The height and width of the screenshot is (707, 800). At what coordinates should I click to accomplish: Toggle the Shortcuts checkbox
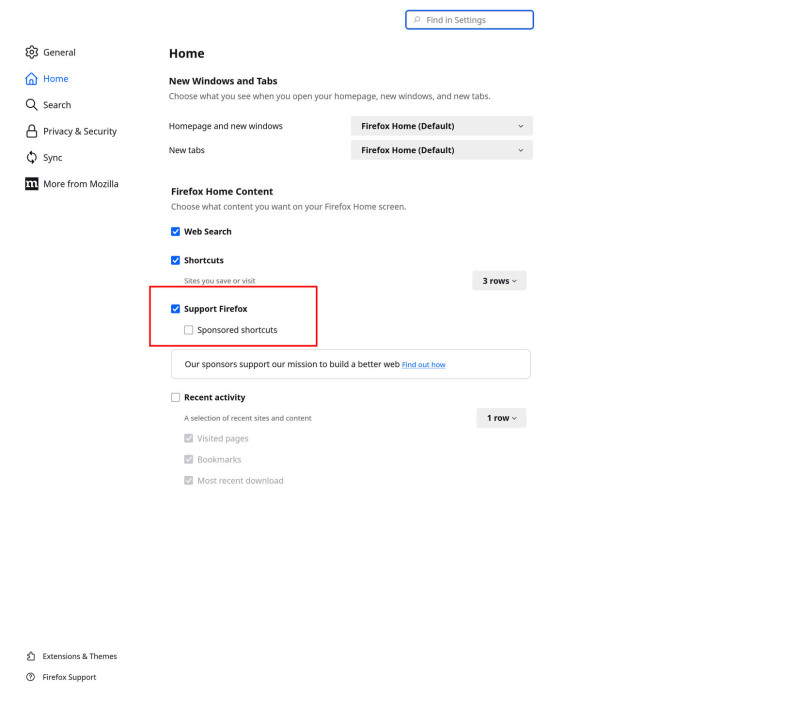click(x=176, y=260)
